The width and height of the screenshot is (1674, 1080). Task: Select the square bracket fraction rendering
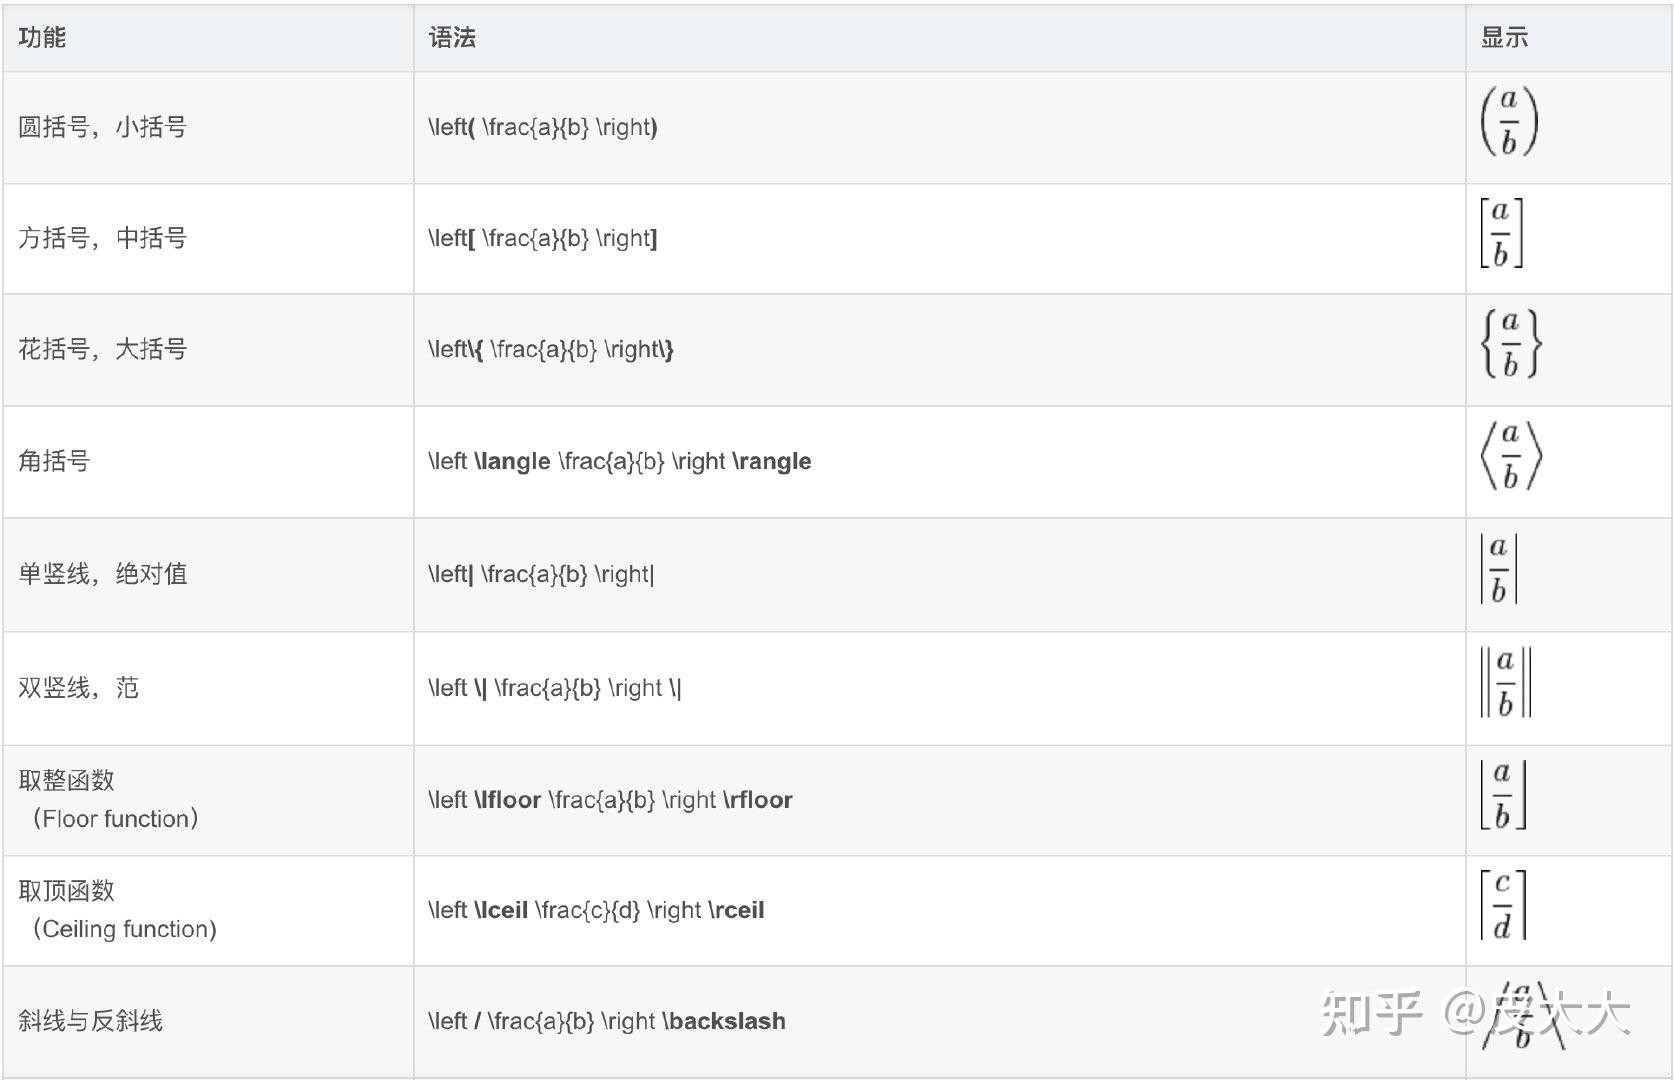tap(1501, 233)
